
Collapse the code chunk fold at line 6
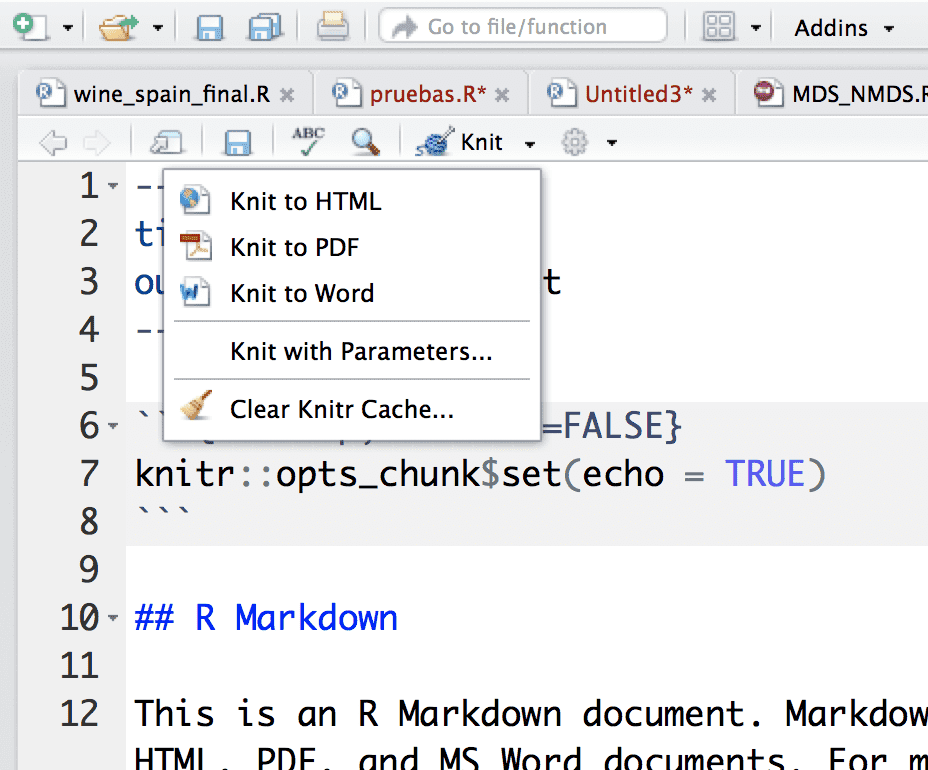click(113, 426)
